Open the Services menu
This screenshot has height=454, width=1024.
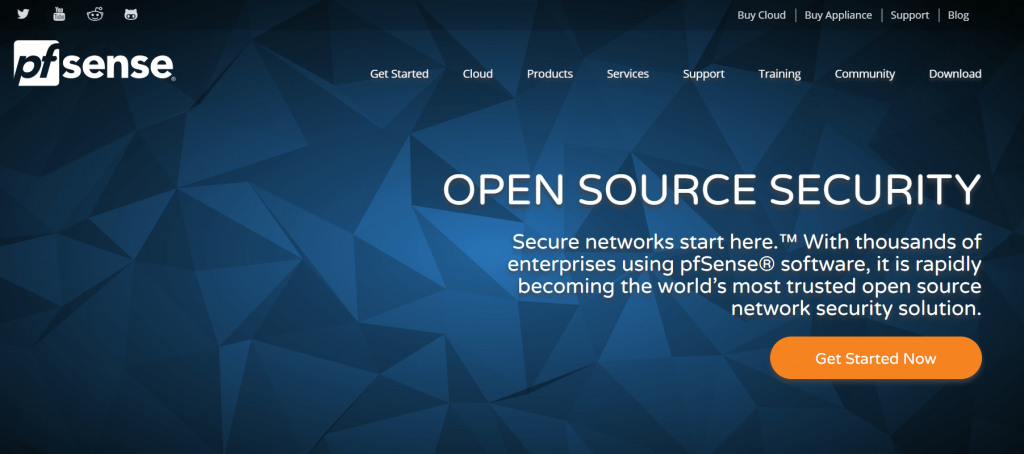(628, 74)
